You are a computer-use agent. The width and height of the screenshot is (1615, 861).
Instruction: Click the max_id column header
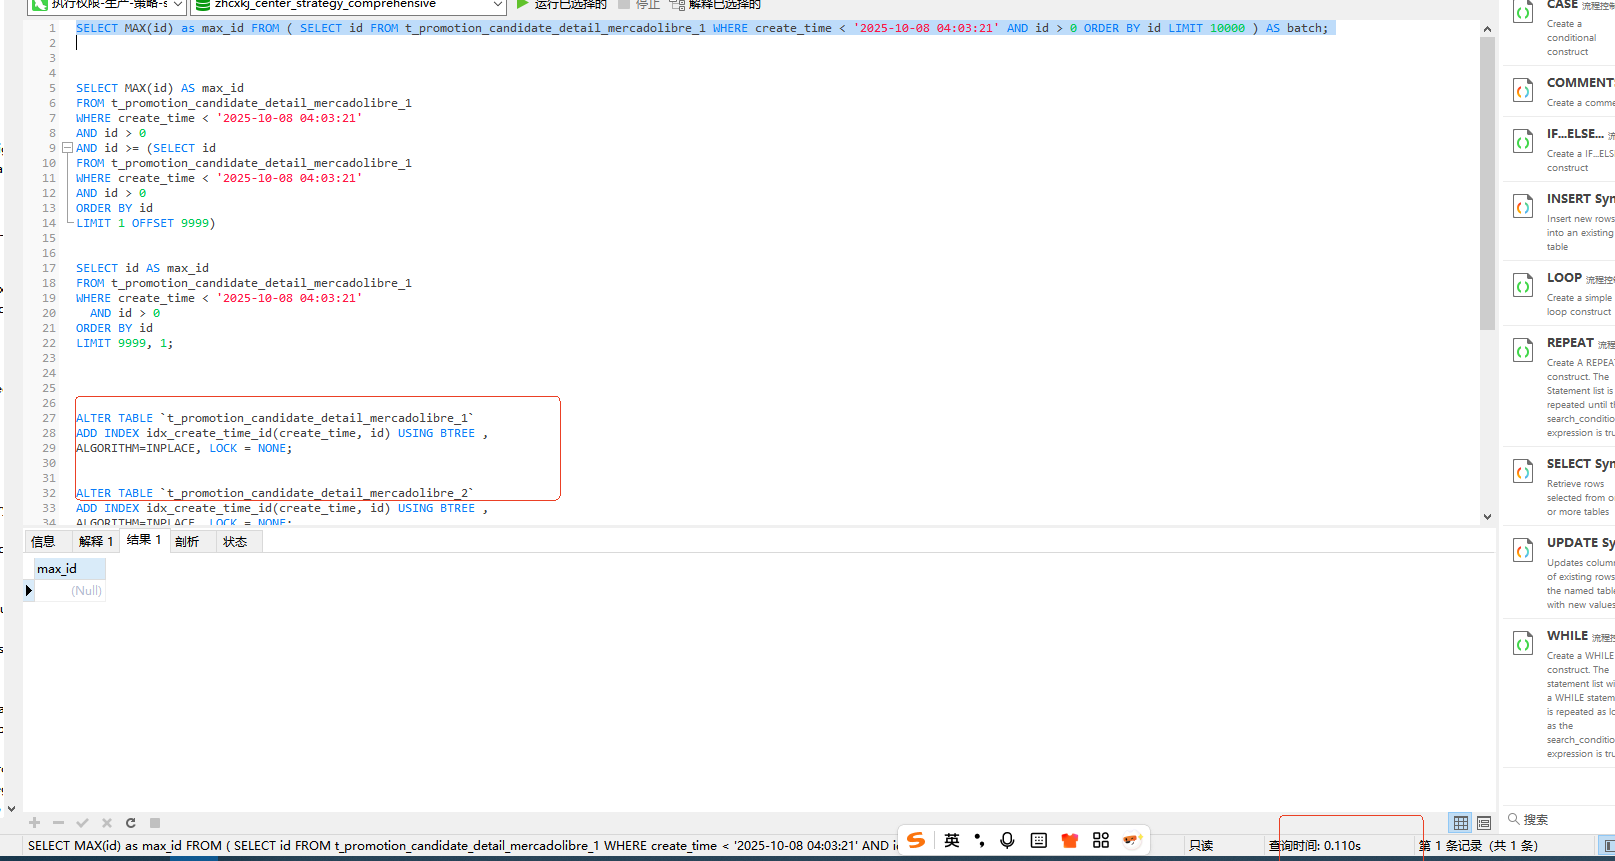[69, 569]
